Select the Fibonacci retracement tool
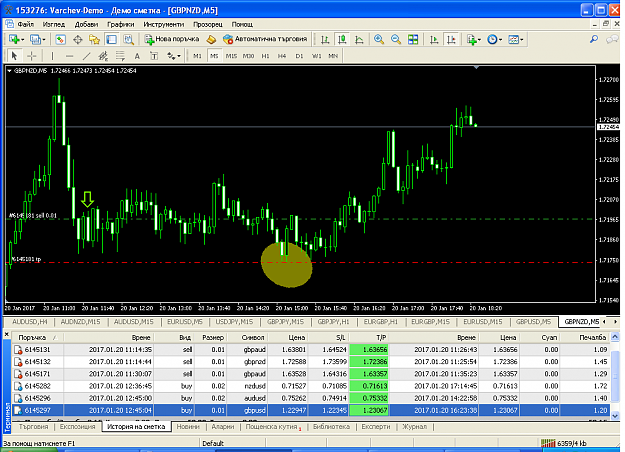 (120, 56)
